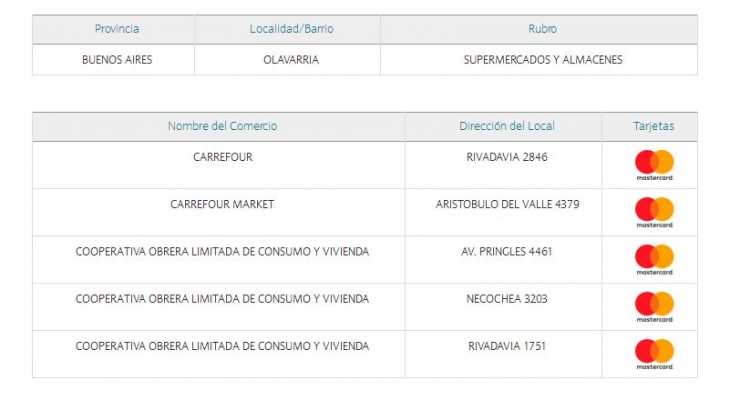Select SUPERMERCADOS Y ALMACENES cell

pyautogui.click(x=542, y=60)
